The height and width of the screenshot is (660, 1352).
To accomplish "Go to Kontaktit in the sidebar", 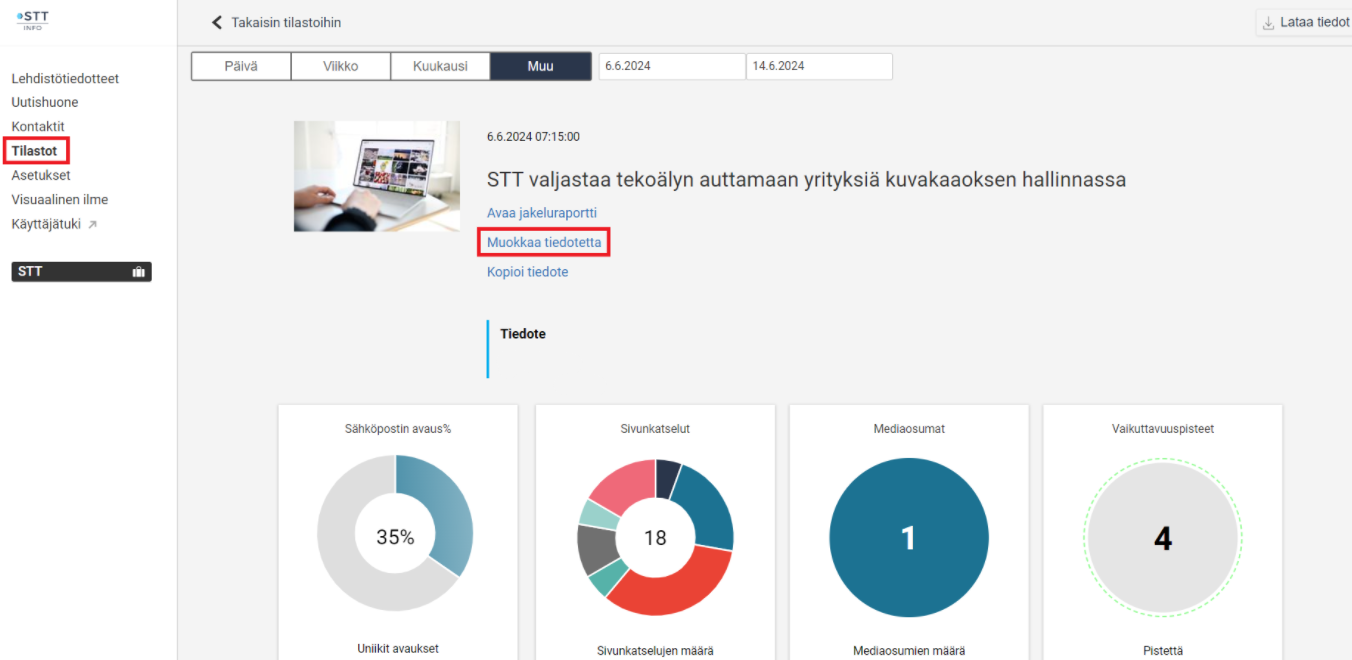I will (x=38, y=126).
